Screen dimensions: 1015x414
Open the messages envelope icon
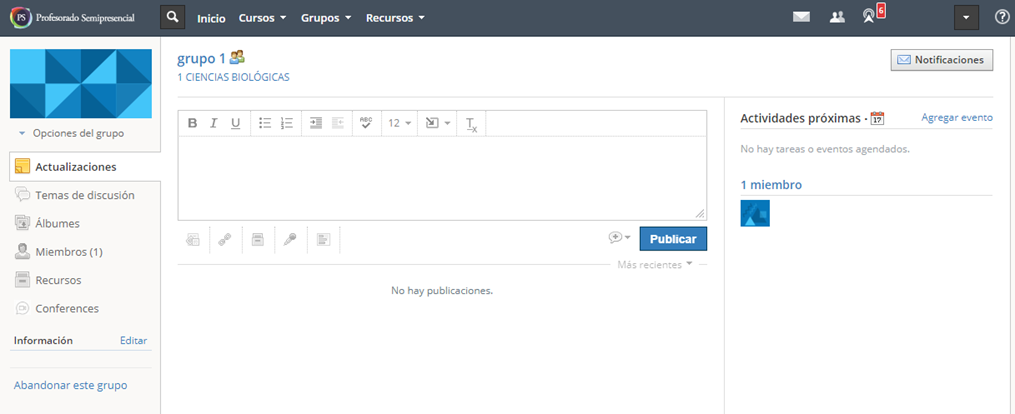(x=801, y=17)
